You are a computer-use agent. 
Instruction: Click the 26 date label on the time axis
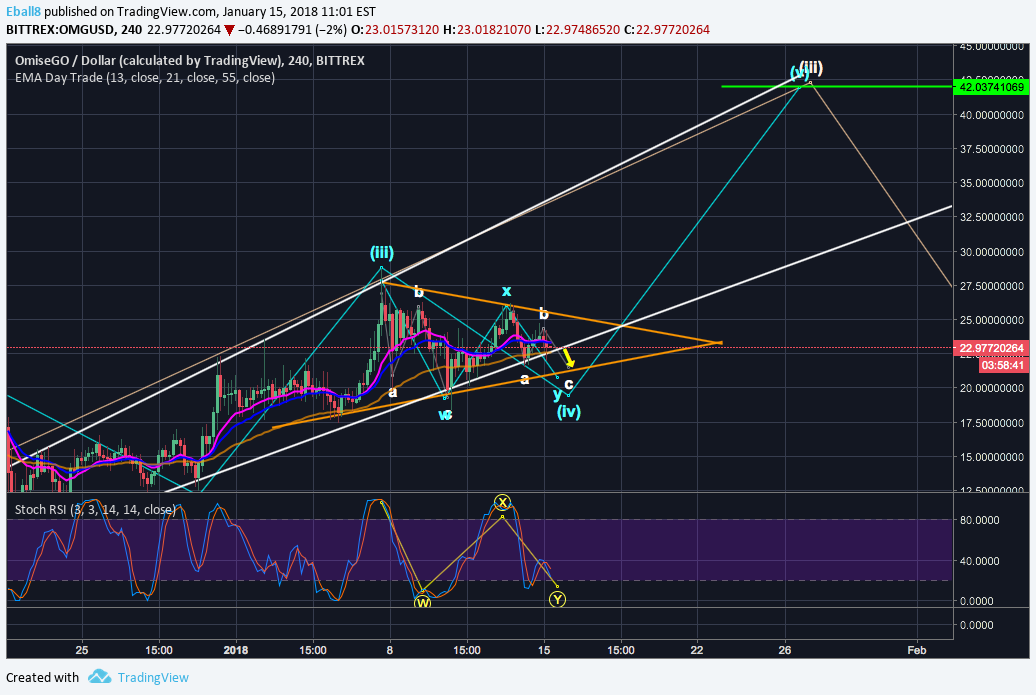(784, 650)
